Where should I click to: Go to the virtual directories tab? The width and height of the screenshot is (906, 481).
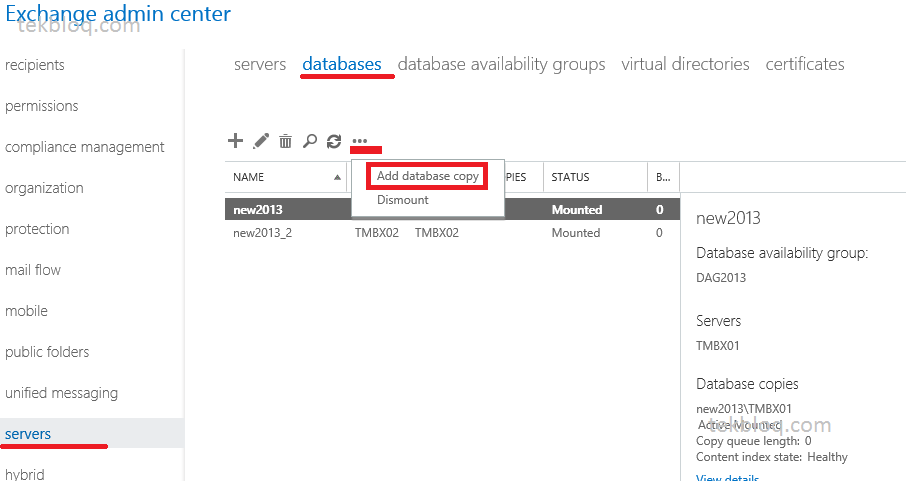[685, 64]
